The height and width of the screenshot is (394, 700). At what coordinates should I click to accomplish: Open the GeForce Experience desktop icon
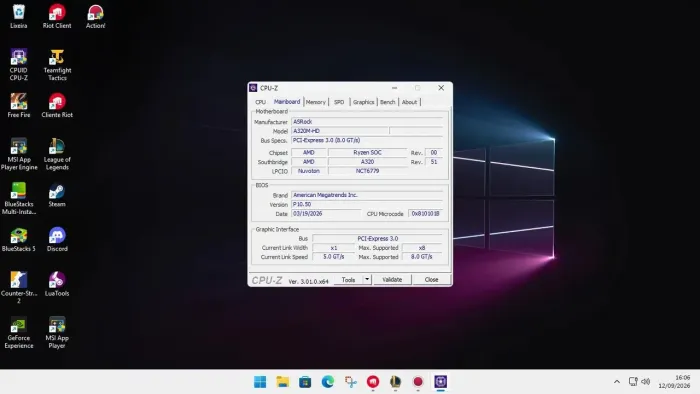[19, 332]
